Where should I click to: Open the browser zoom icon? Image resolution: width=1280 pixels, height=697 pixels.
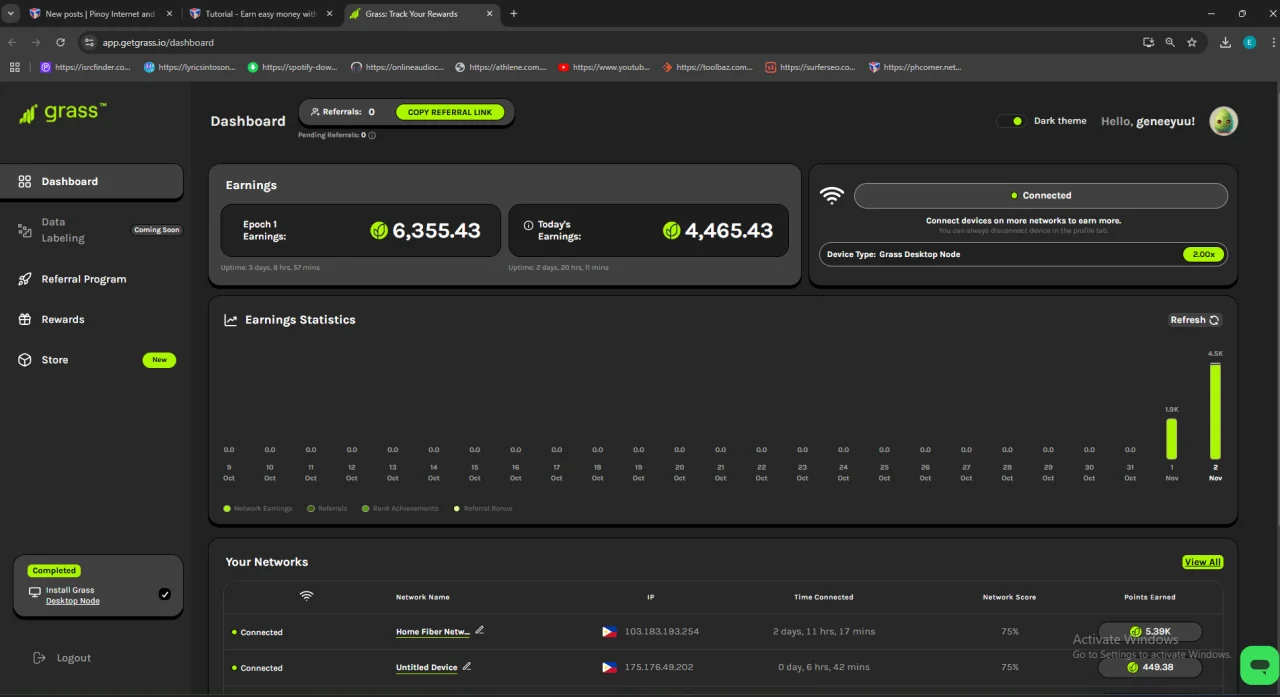[1170, 42]
